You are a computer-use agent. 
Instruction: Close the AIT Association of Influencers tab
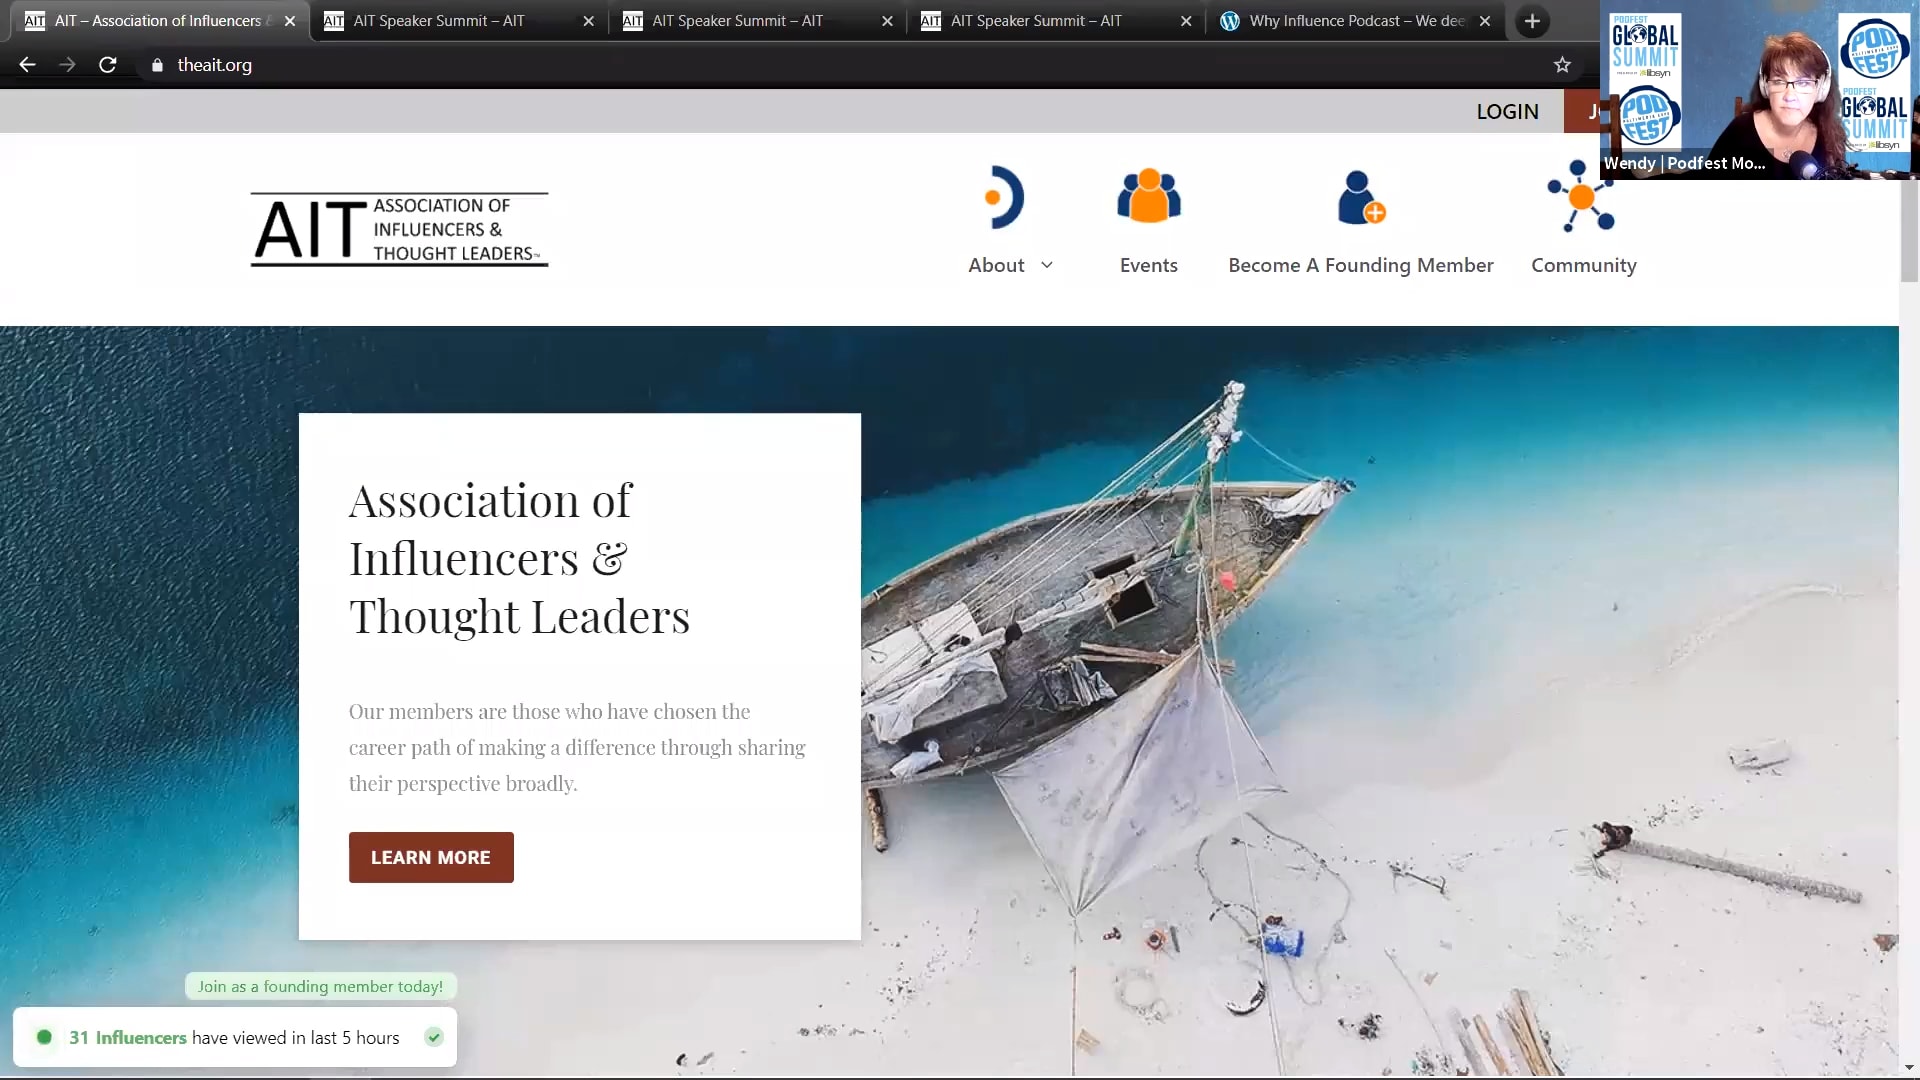pyautogui.click(x=290, y=21)
